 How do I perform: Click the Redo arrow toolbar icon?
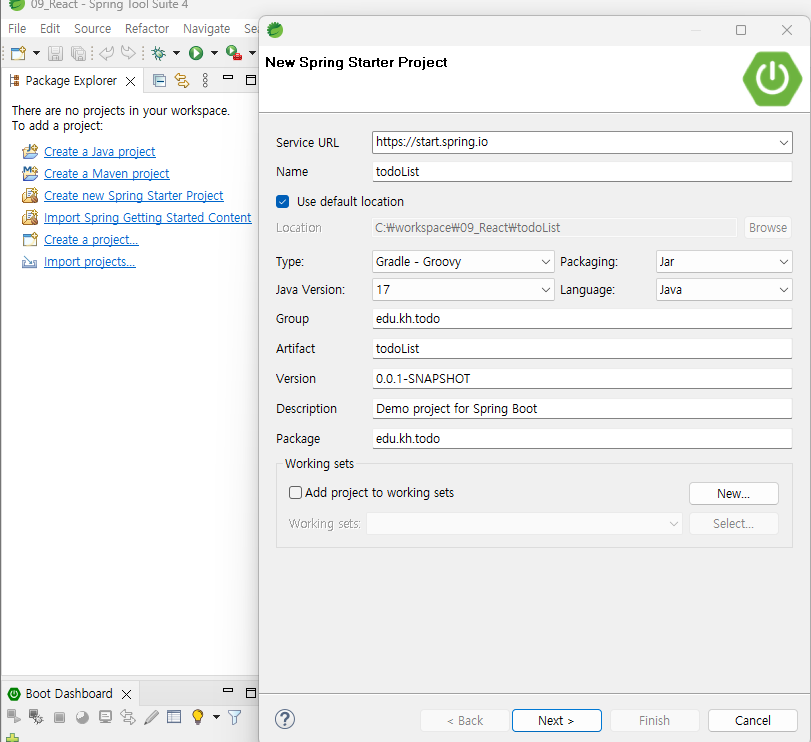coord(128,53)
